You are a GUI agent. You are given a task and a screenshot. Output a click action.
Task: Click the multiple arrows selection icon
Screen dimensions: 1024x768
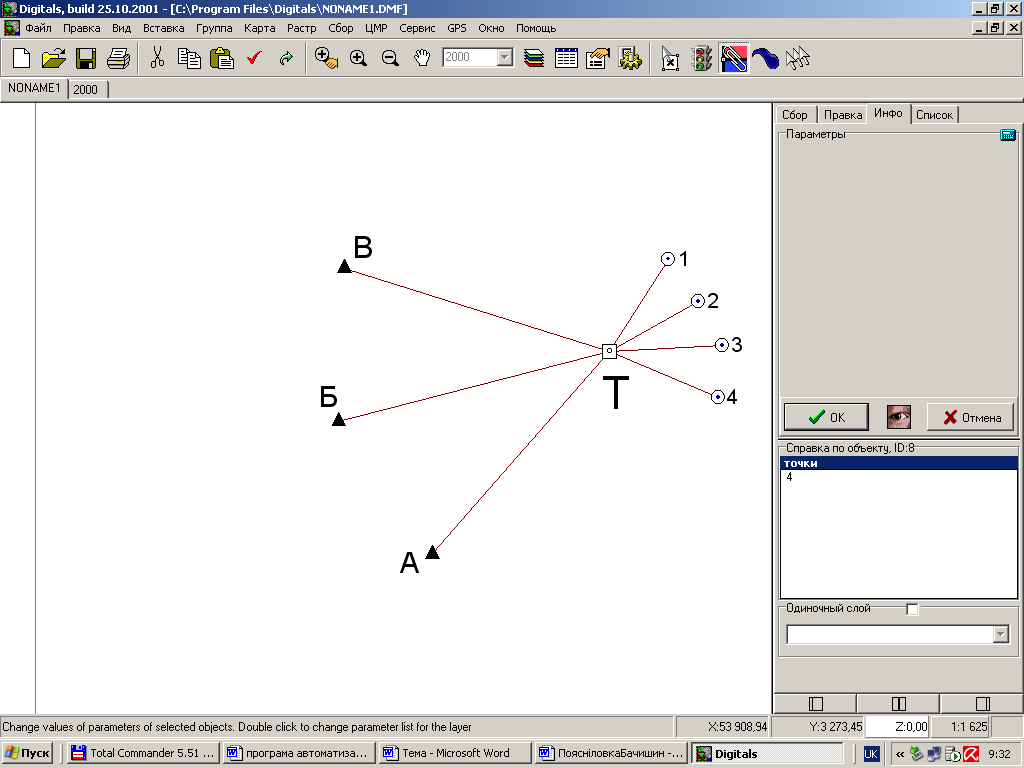point(797,58)
